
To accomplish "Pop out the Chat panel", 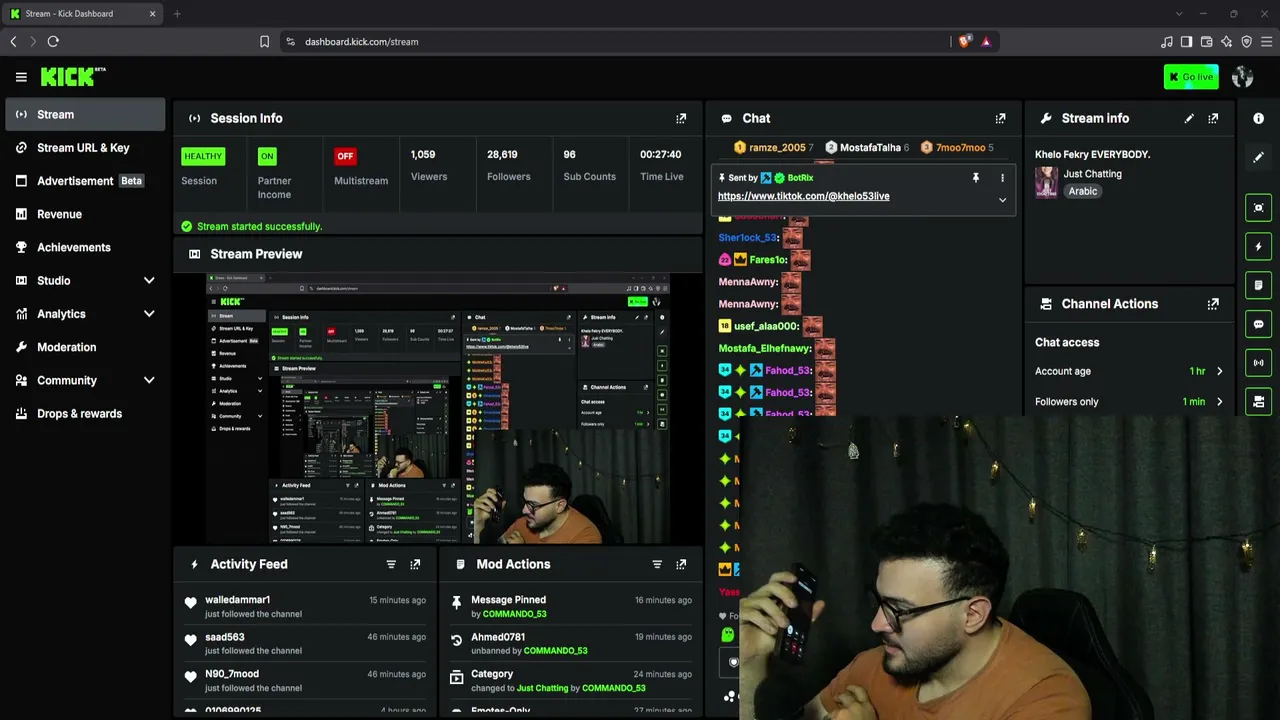I will pos(1000,118).
